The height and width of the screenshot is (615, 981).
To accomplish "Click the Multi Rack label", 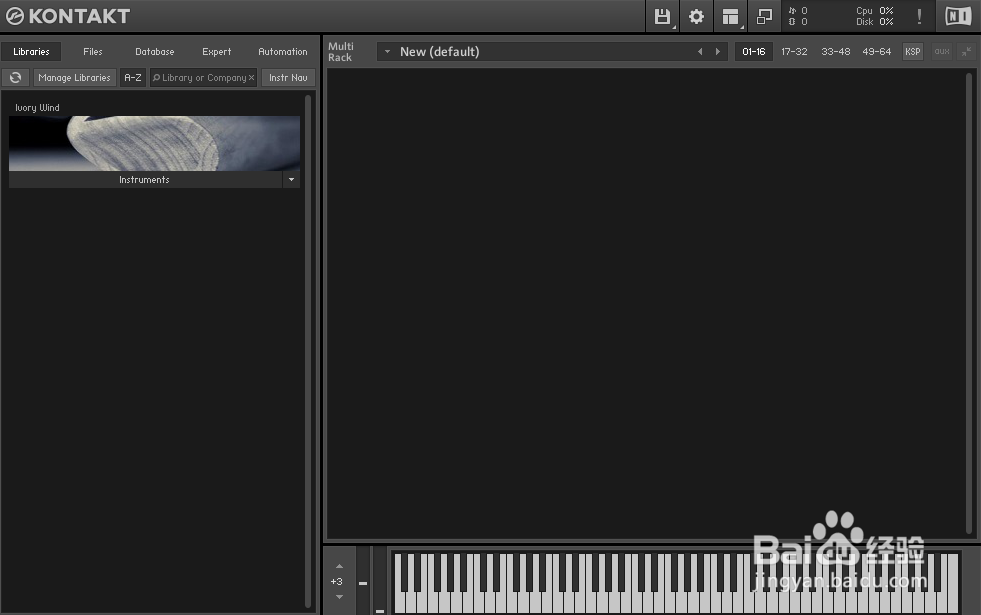I will coord(340,51).
